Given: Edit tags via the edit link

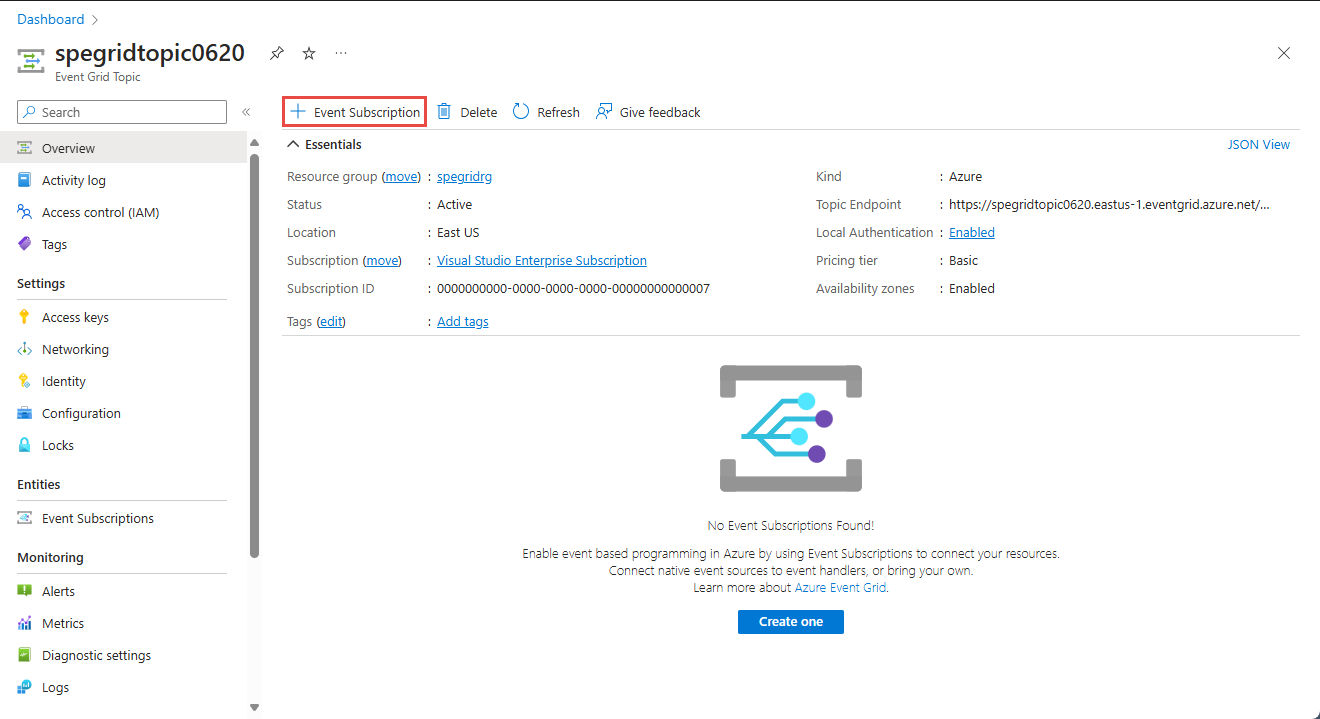Looking at the screenshot, I should coord(331,321).
